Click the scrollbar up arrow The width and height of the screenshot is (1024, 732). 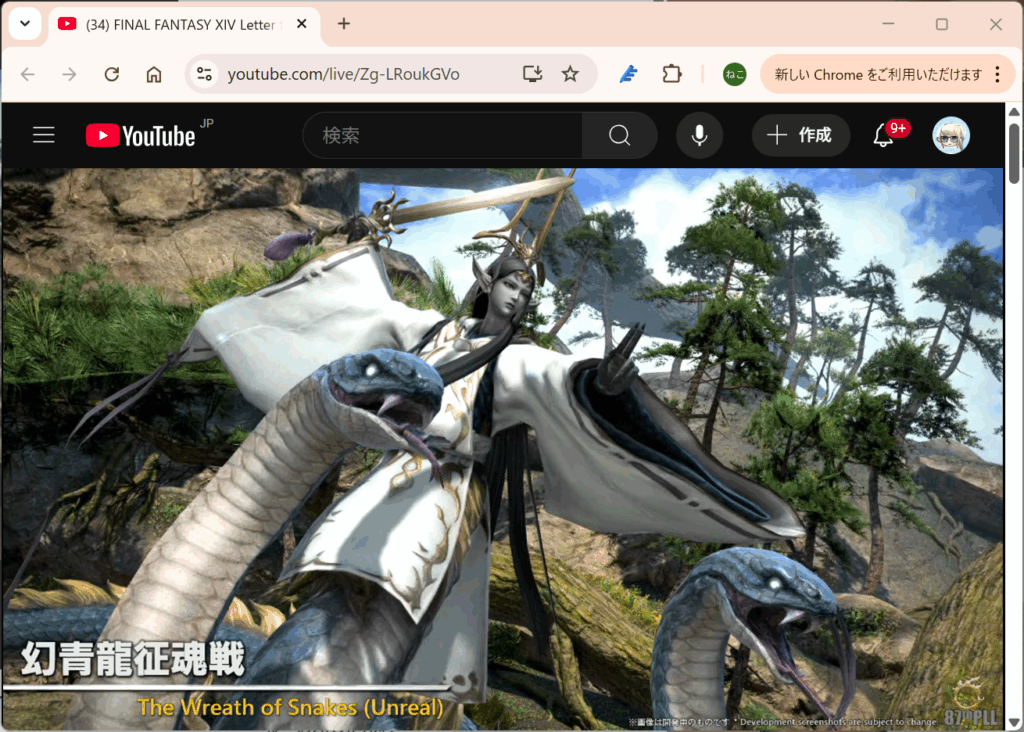(1014, 112)
